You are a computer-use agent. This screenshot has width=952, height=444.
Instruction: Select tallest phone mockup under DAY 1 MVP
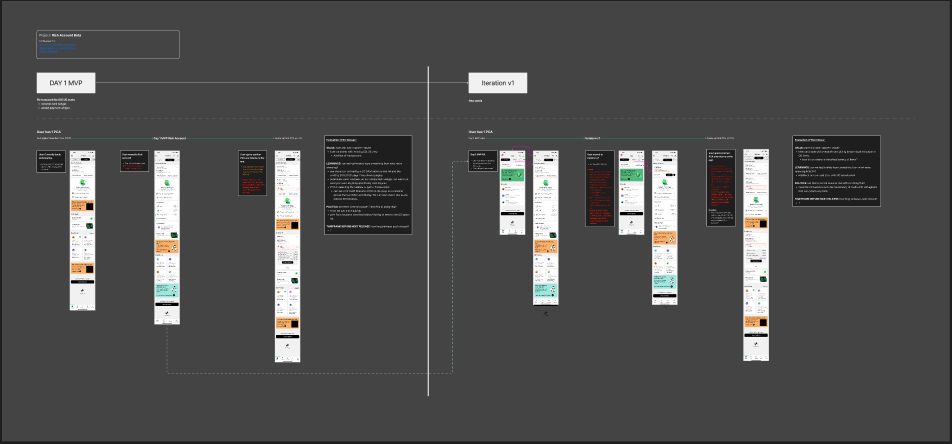(288, 256)
